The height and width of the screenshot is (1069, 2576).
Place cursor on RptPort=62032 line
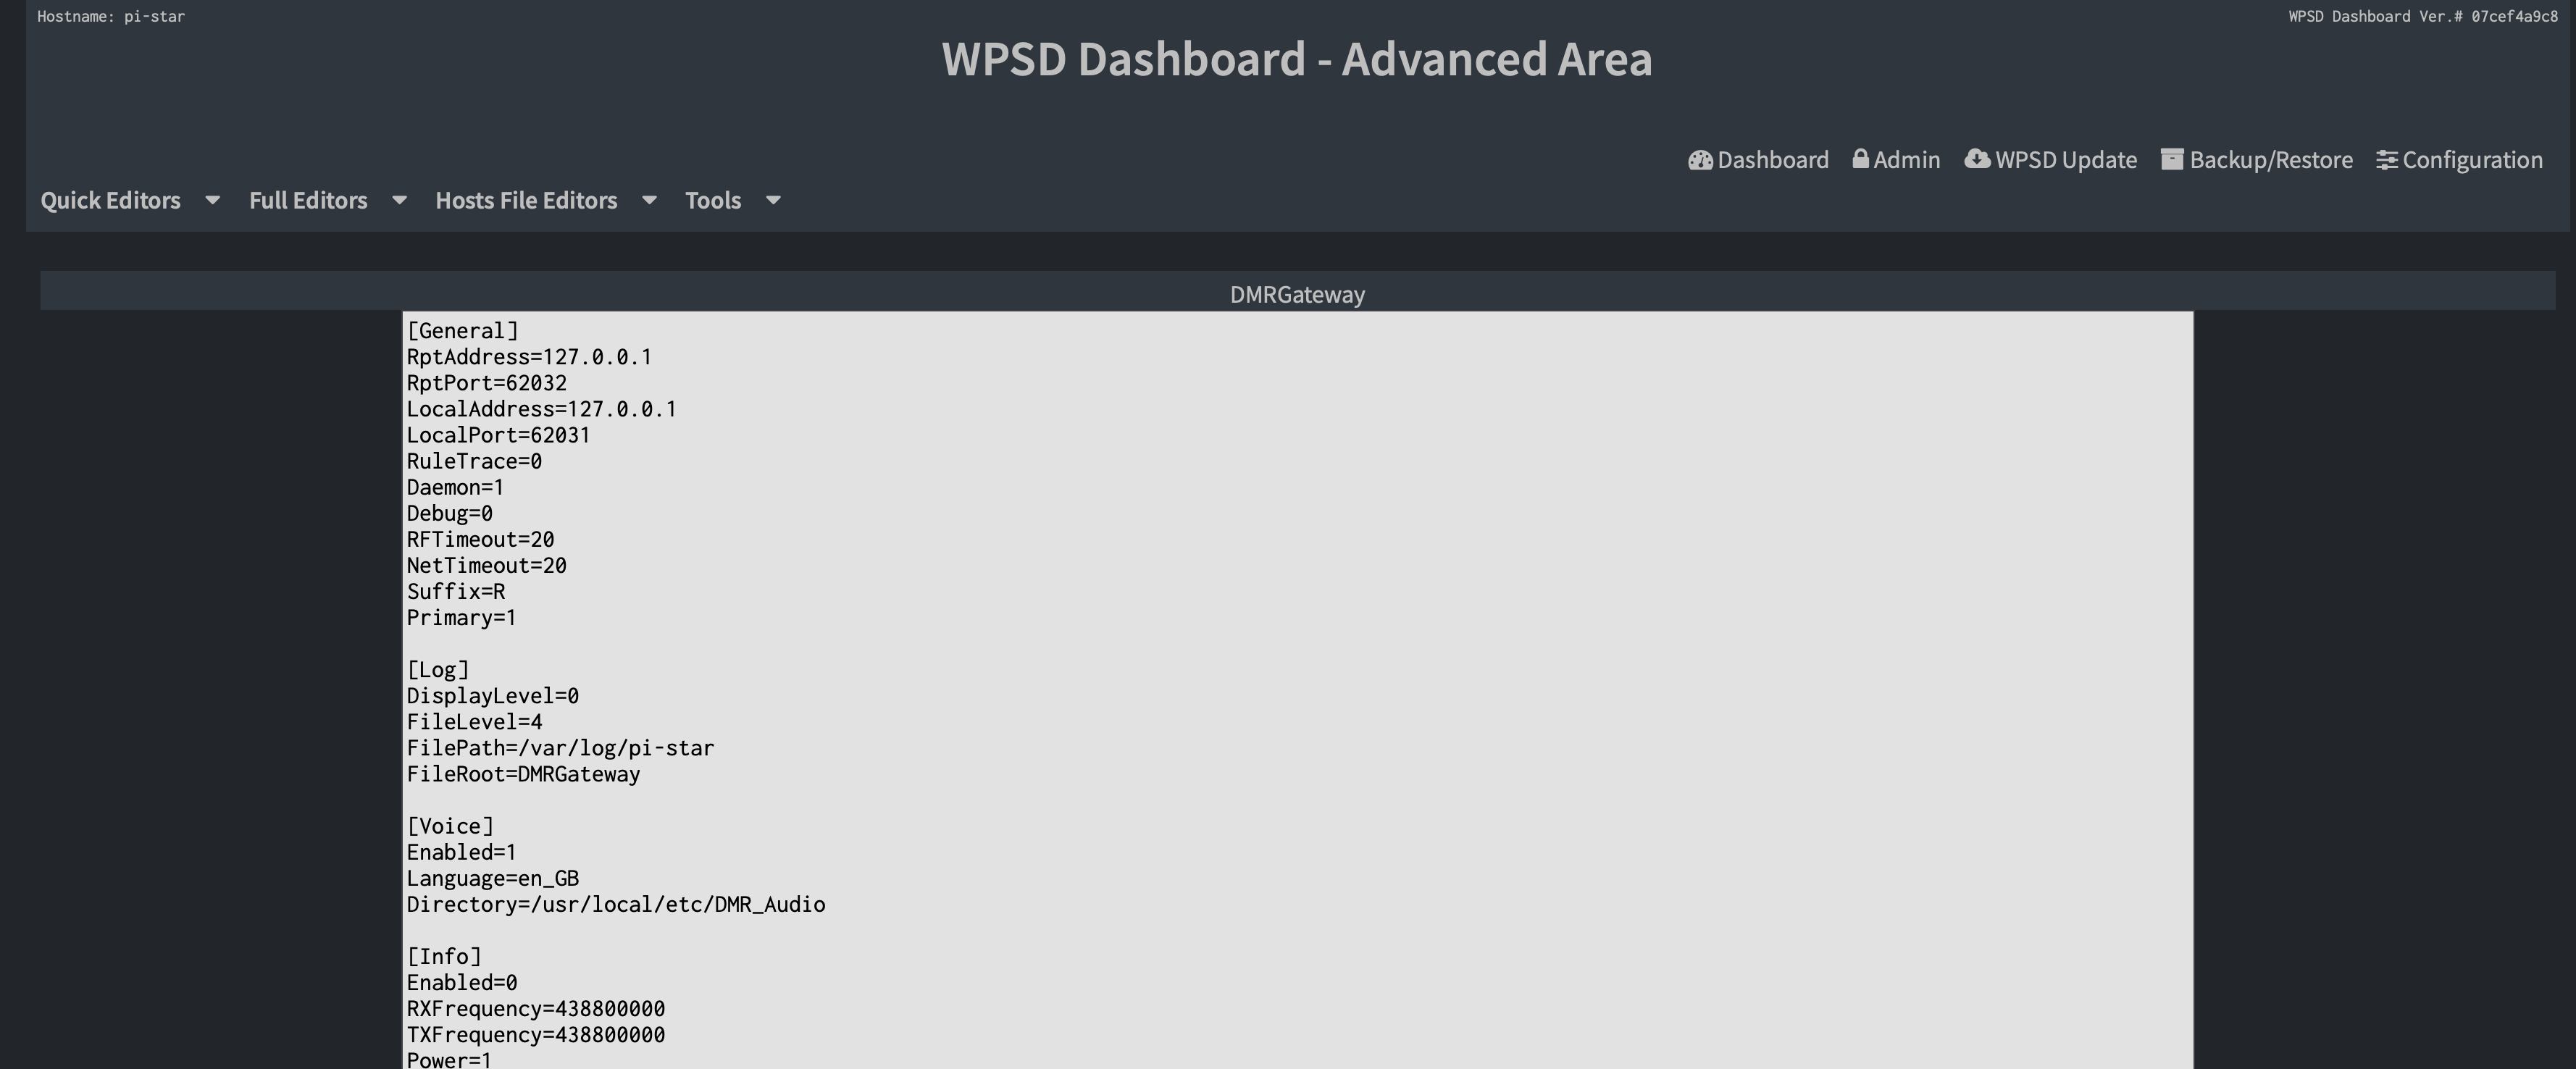[x=486, y=383]
